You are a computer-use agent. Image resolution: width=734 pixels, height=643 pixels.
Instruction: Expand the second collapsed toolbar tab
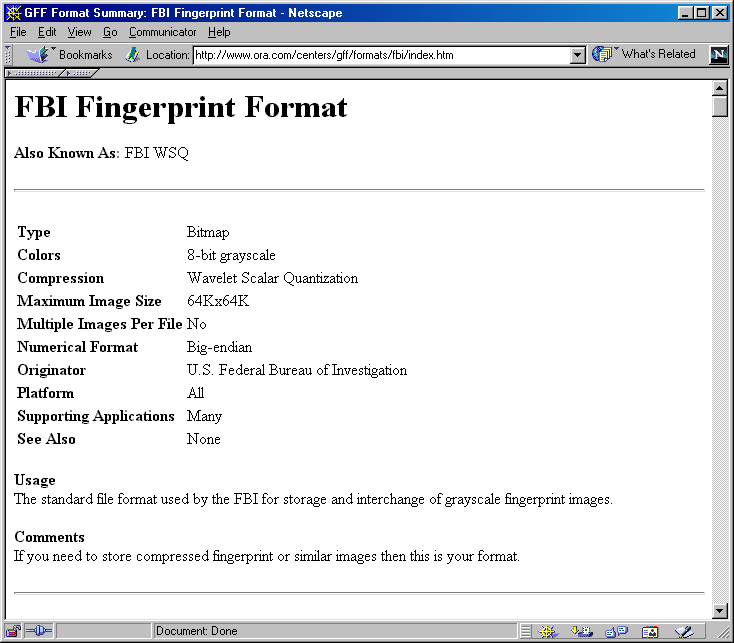click(80, 73)
